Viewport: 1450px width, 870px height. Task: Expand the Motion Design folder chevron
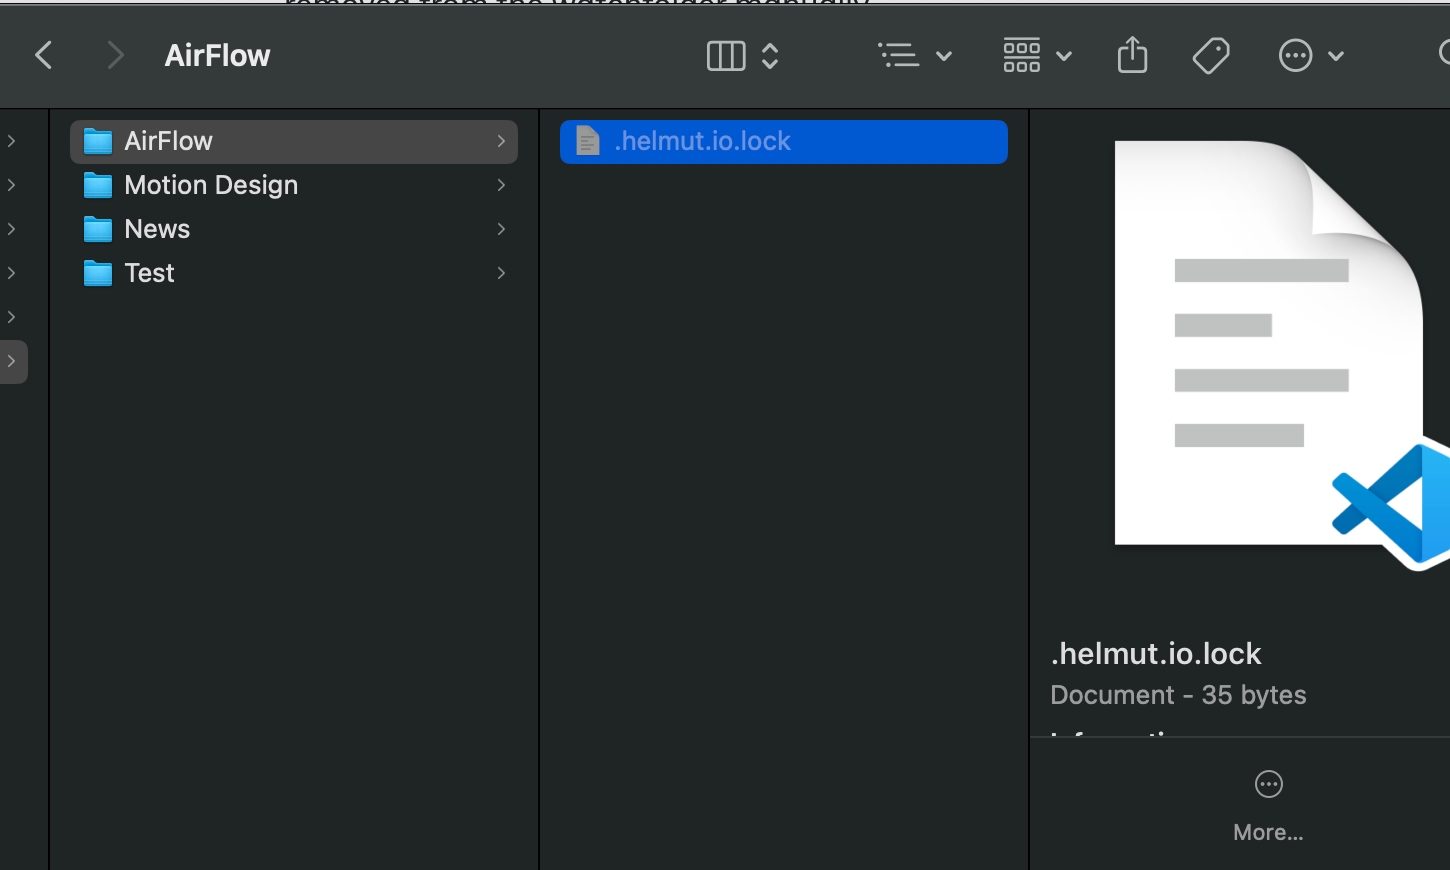tap(501, 185)
